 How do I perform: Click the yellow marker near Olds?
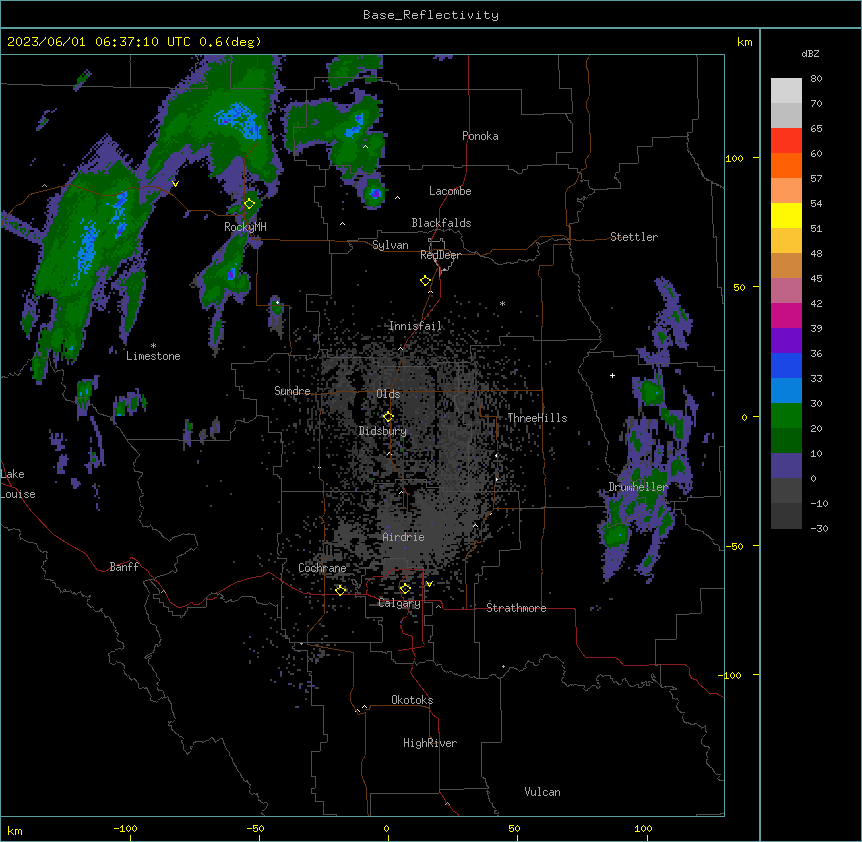point(388,416)
